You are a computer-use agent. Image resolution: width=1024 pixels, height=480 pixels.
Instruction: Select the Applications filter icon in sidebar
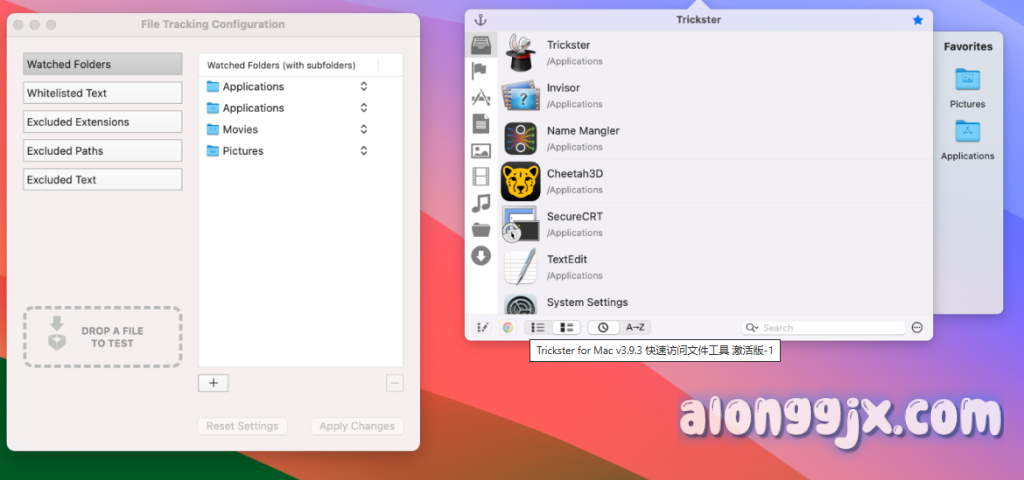[x=481, y=97]
